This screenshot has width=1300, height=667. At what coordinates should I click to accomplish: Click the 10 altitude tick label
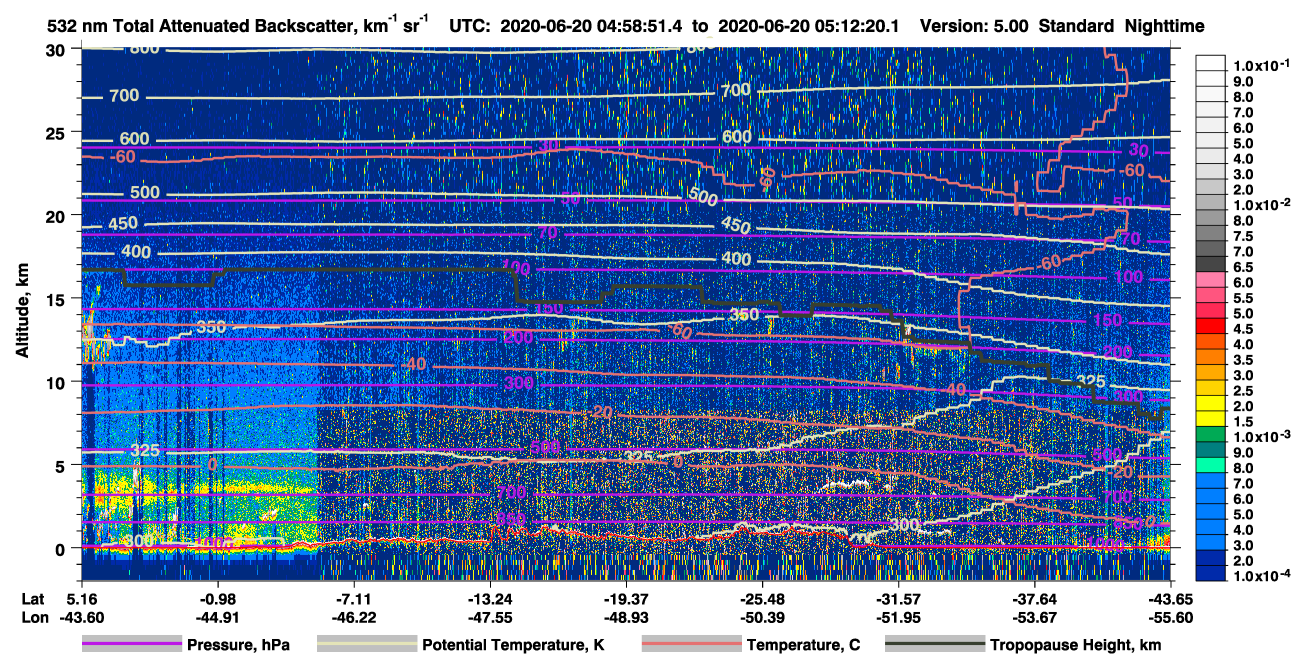click(58, 382)
